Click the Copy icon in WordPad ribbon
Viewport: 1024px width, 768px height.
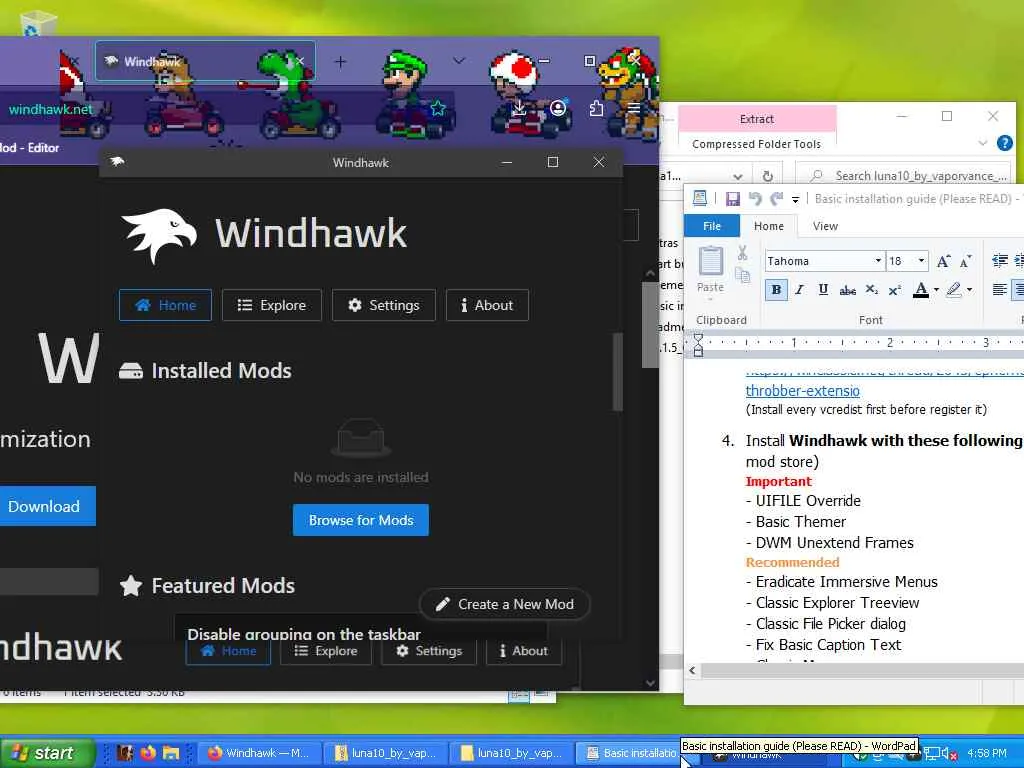[x=743, y=275]
